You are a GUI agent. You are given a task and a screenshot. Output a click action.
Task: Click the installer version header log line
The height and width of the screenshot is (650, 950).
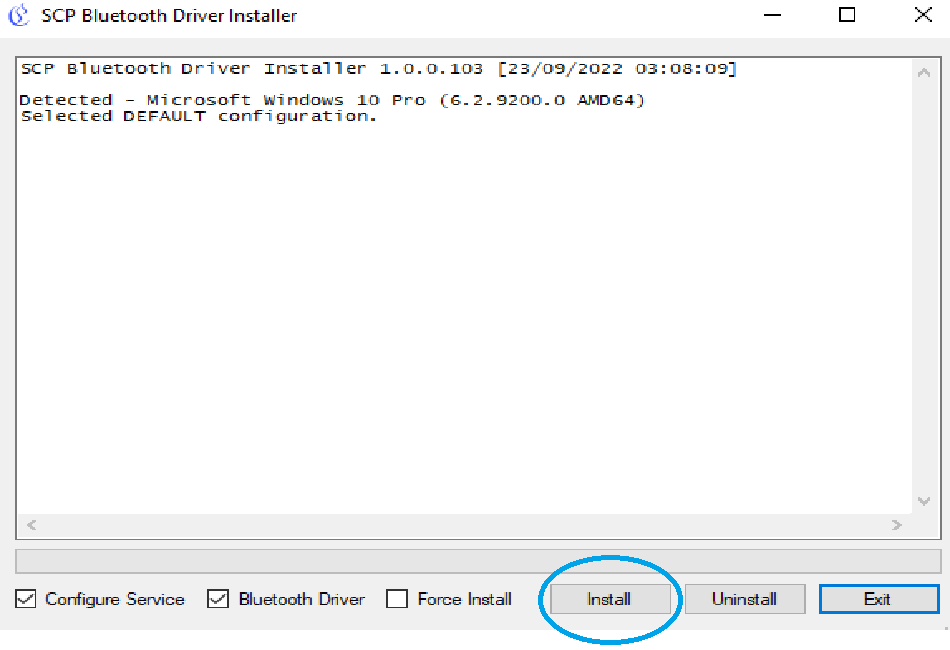[x=379, y=68]
